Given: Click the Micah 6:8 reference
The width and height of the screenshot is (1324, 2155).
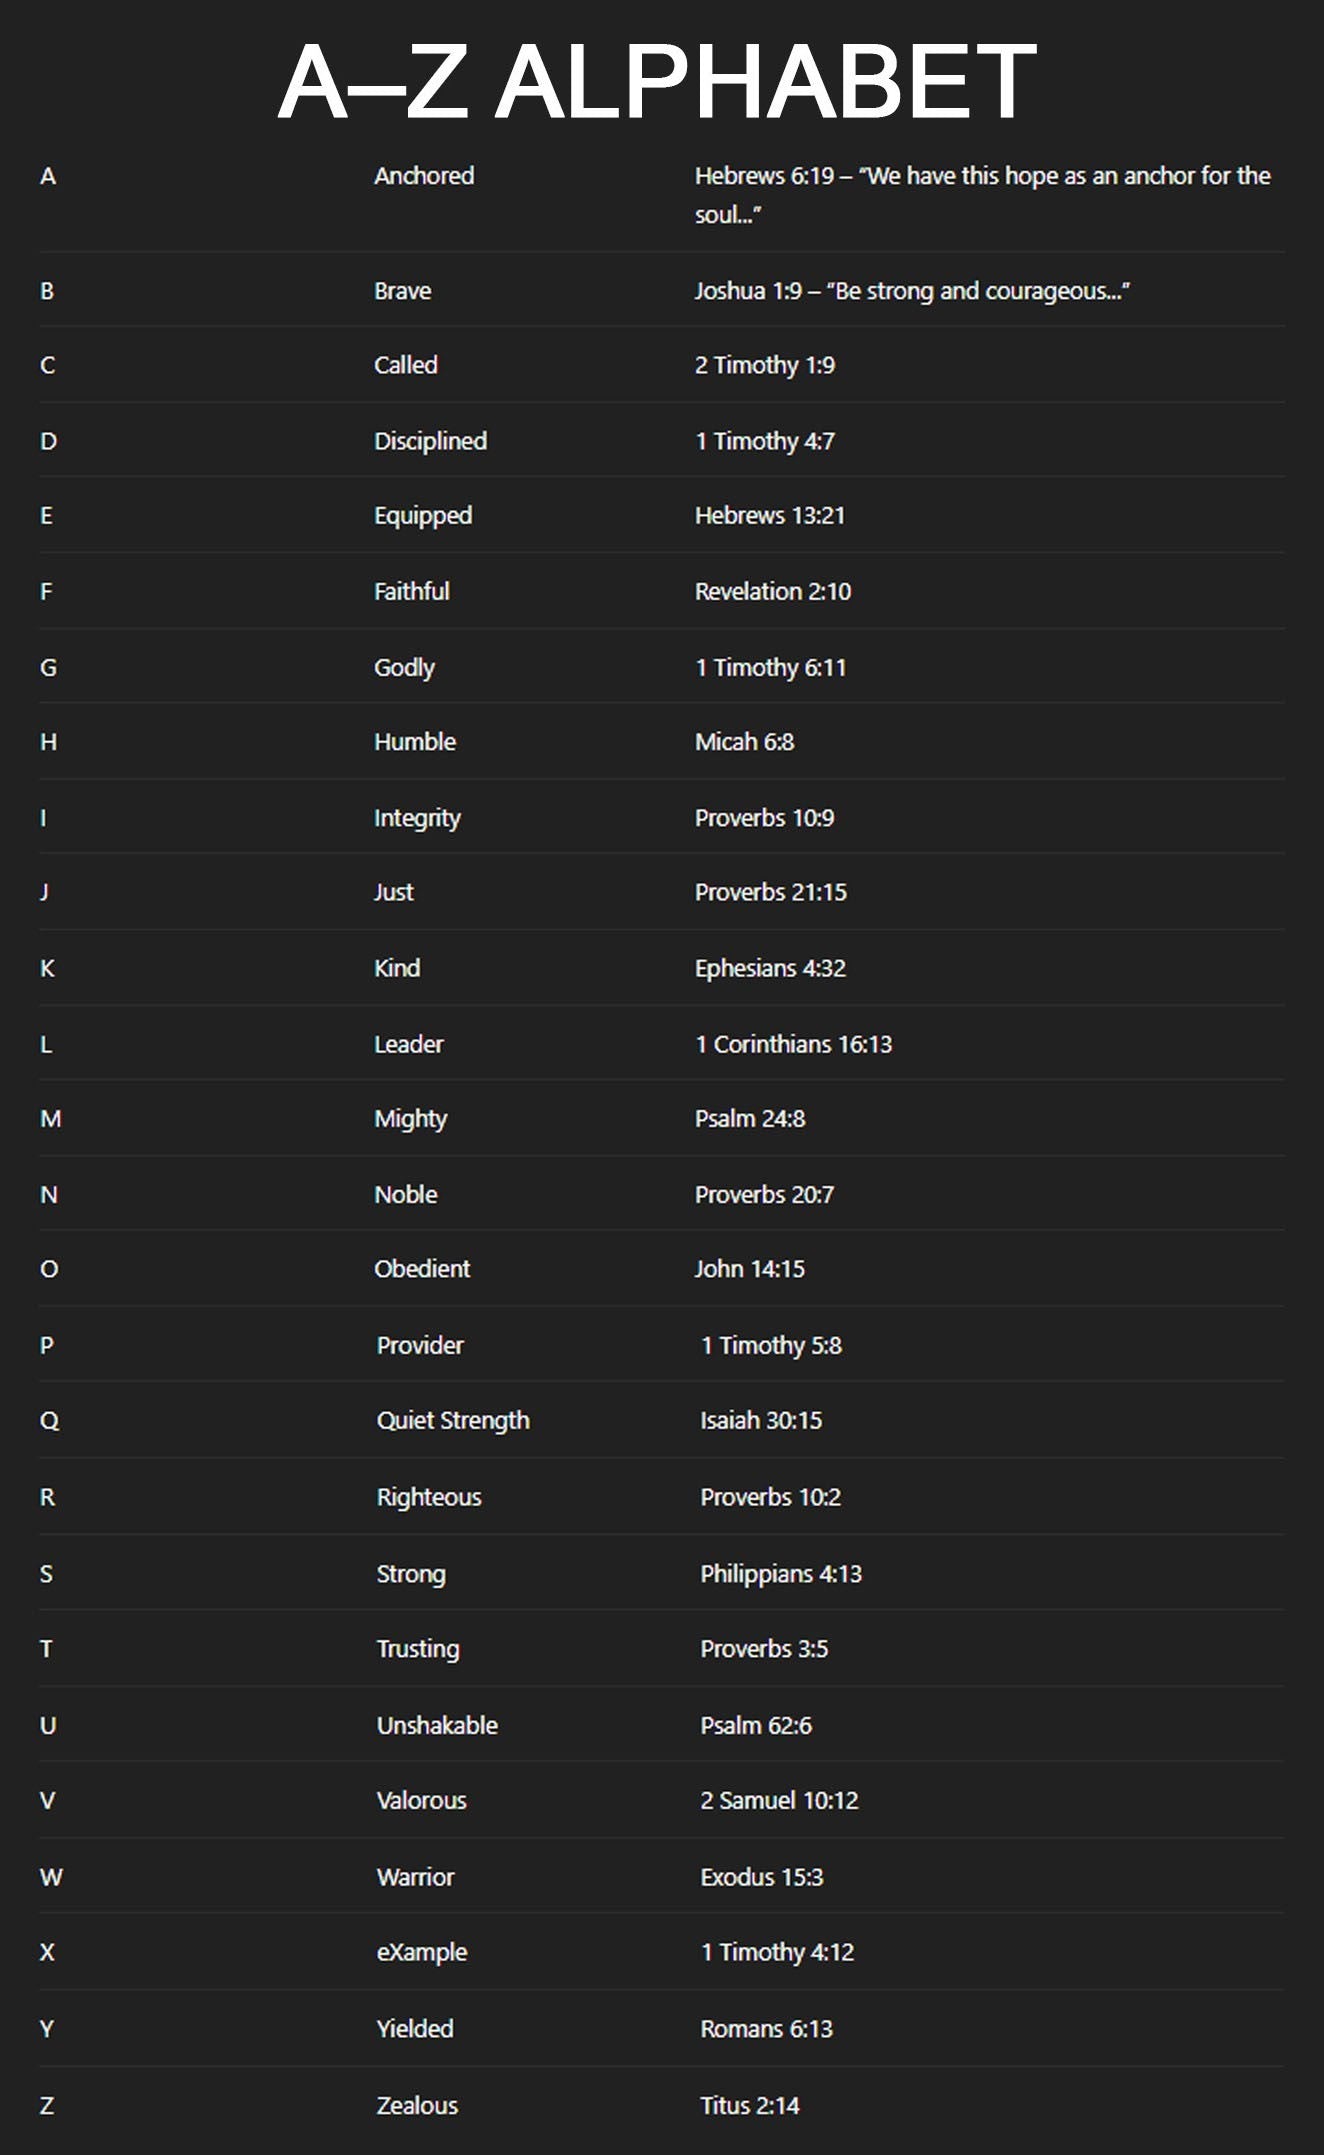Looking at the screenshot, I should (744, 742).
